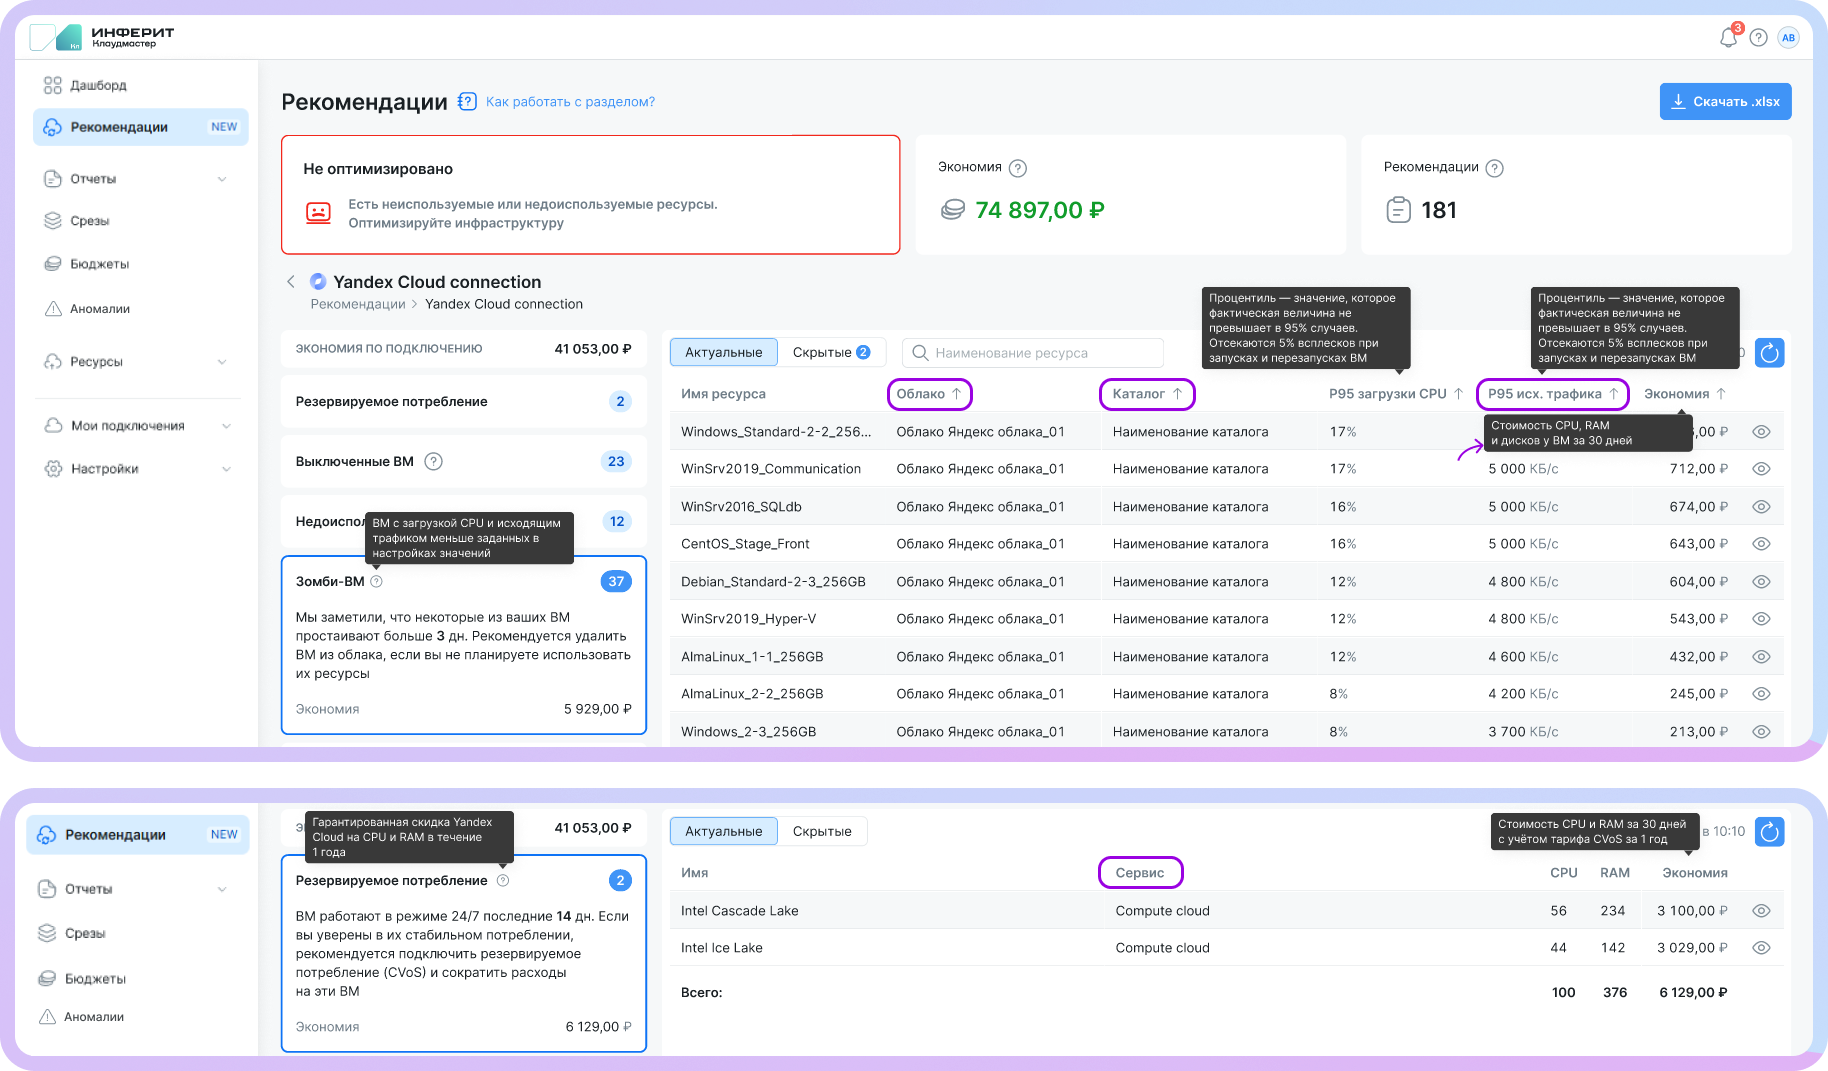Expand Отчеты menu in top sidebar
The image size is (1828, 1071).
(x=222, y=179)
